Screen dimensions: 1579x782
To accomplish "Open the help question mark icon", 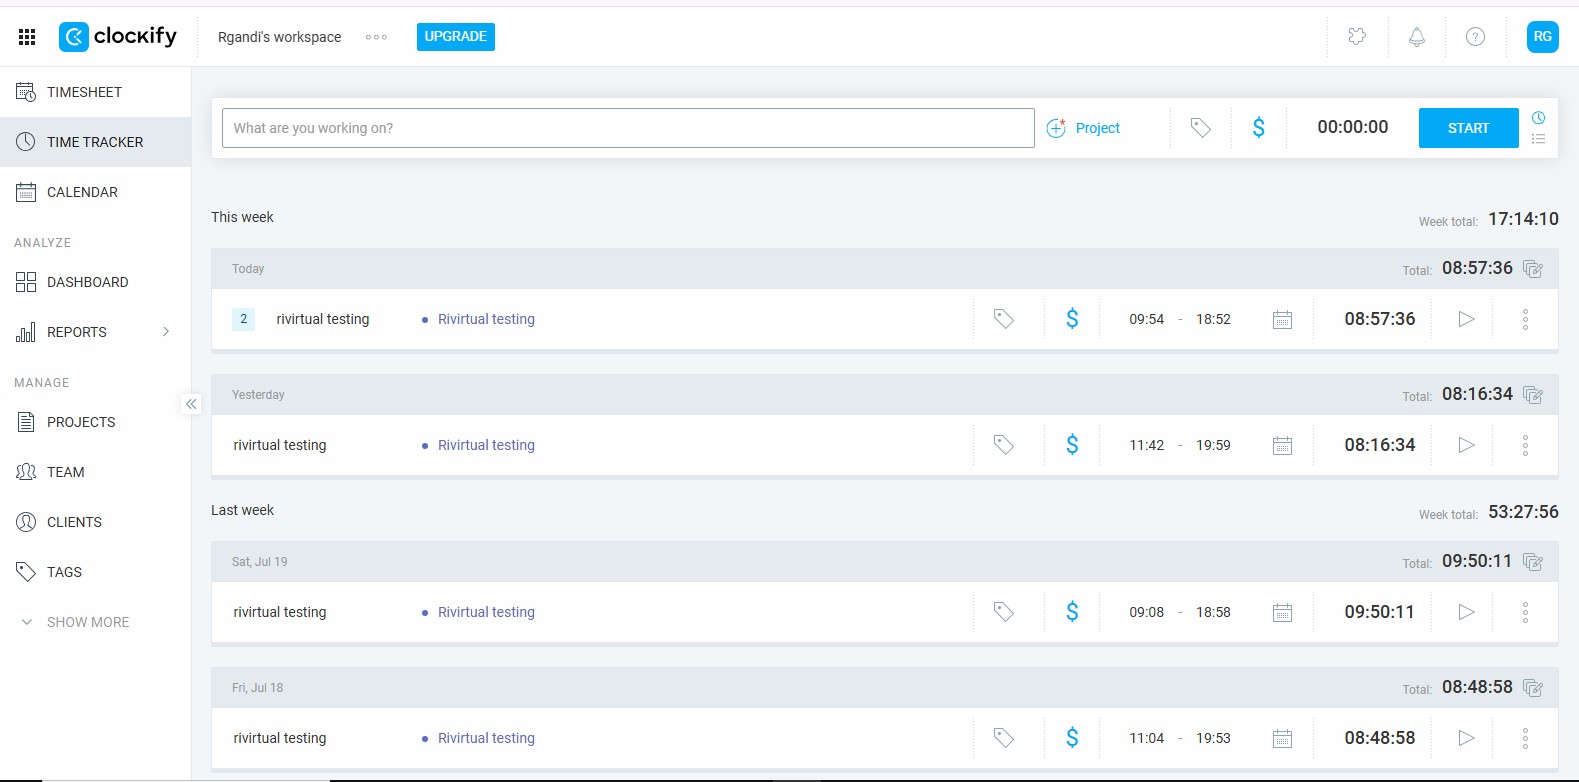I will (1474, 37).
